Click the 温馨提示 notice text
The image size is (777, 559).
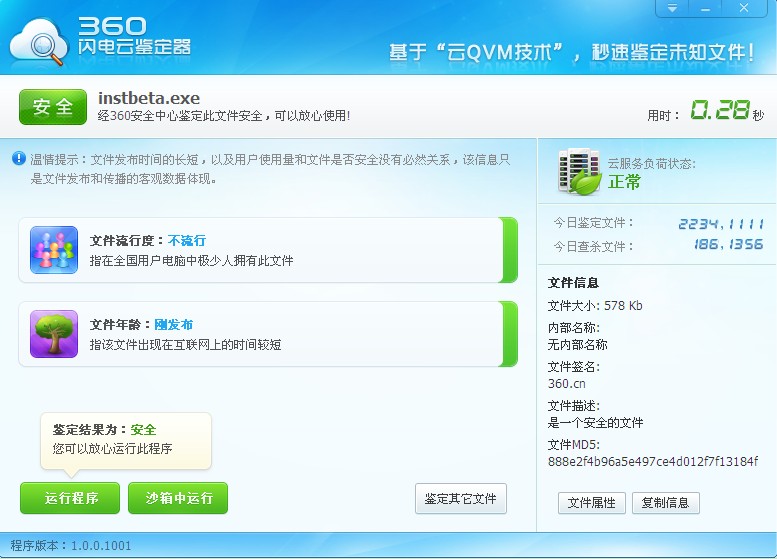coord(270,169)
